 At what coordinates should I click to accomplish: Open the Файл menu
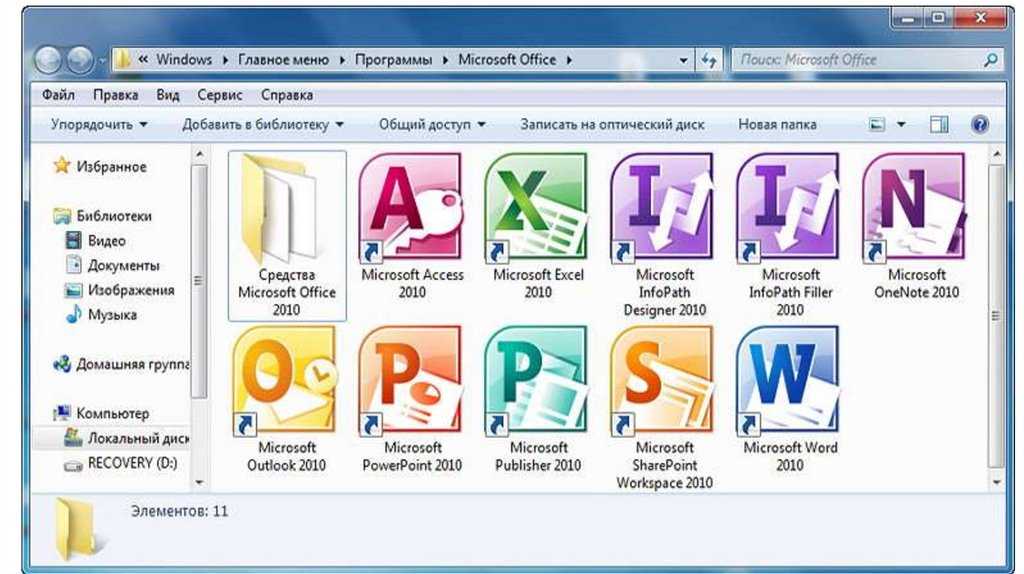point(58,95)
